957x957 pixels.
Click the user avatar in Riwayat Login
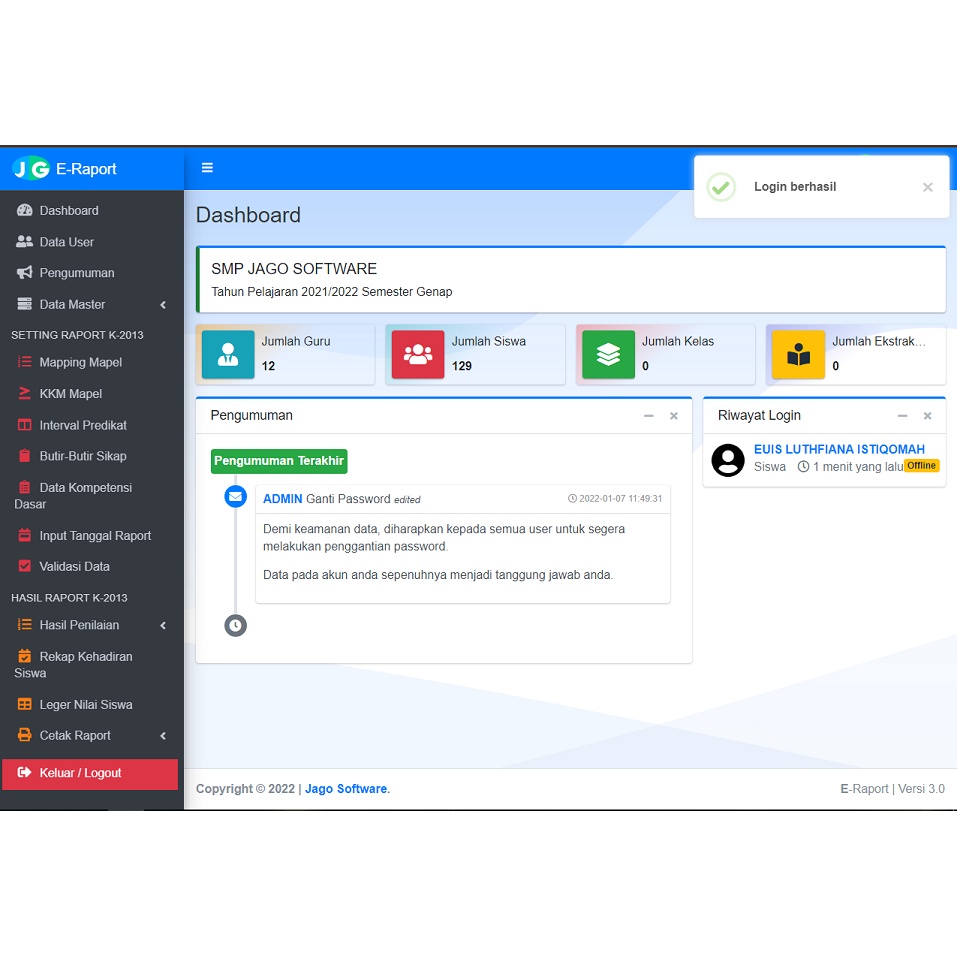(728, 460)
